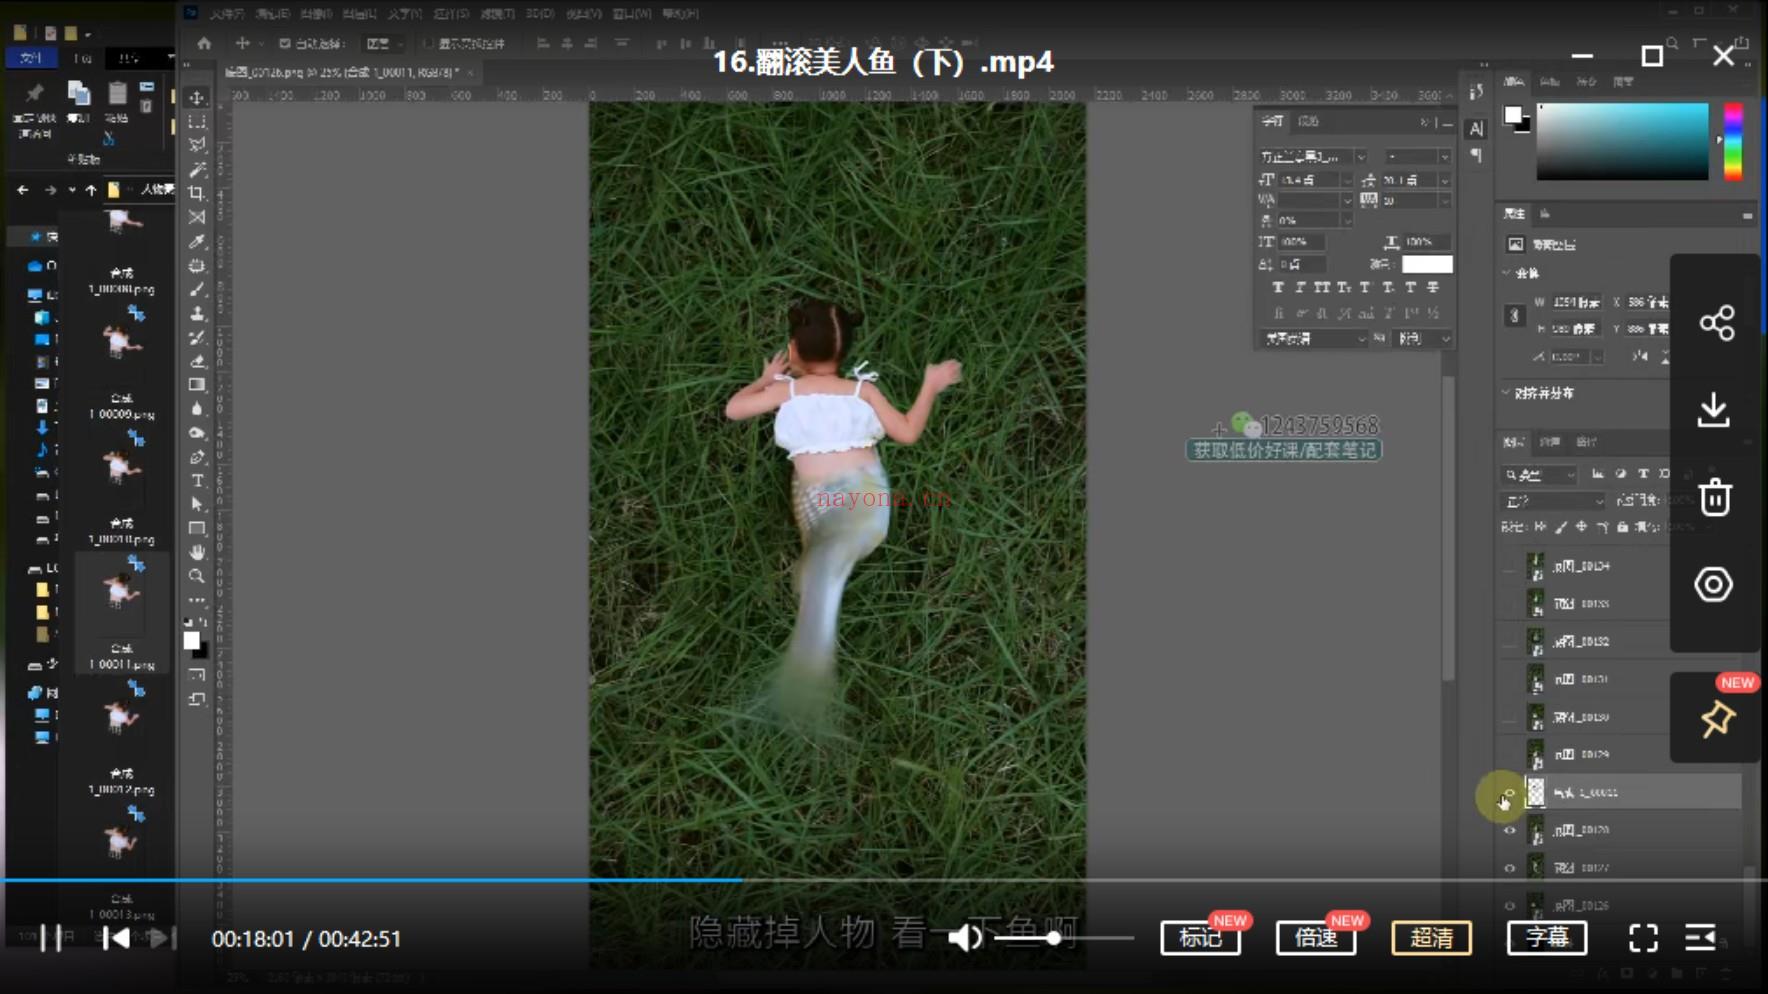1768x994 pixels.
Task: Click the text color swatch in Character panel
Action: (x=1427, y=264)
